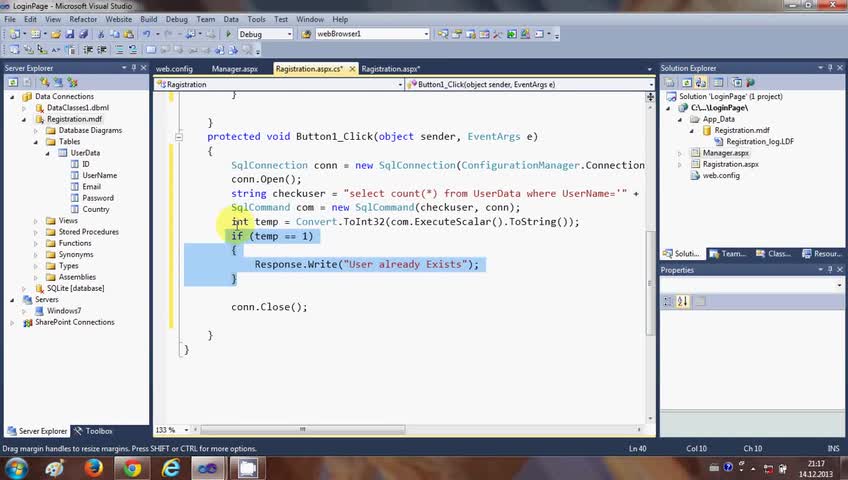Click Connect to Database icon in Server Explorer
The height and width of the screenshot is (480, 848).
45,82
